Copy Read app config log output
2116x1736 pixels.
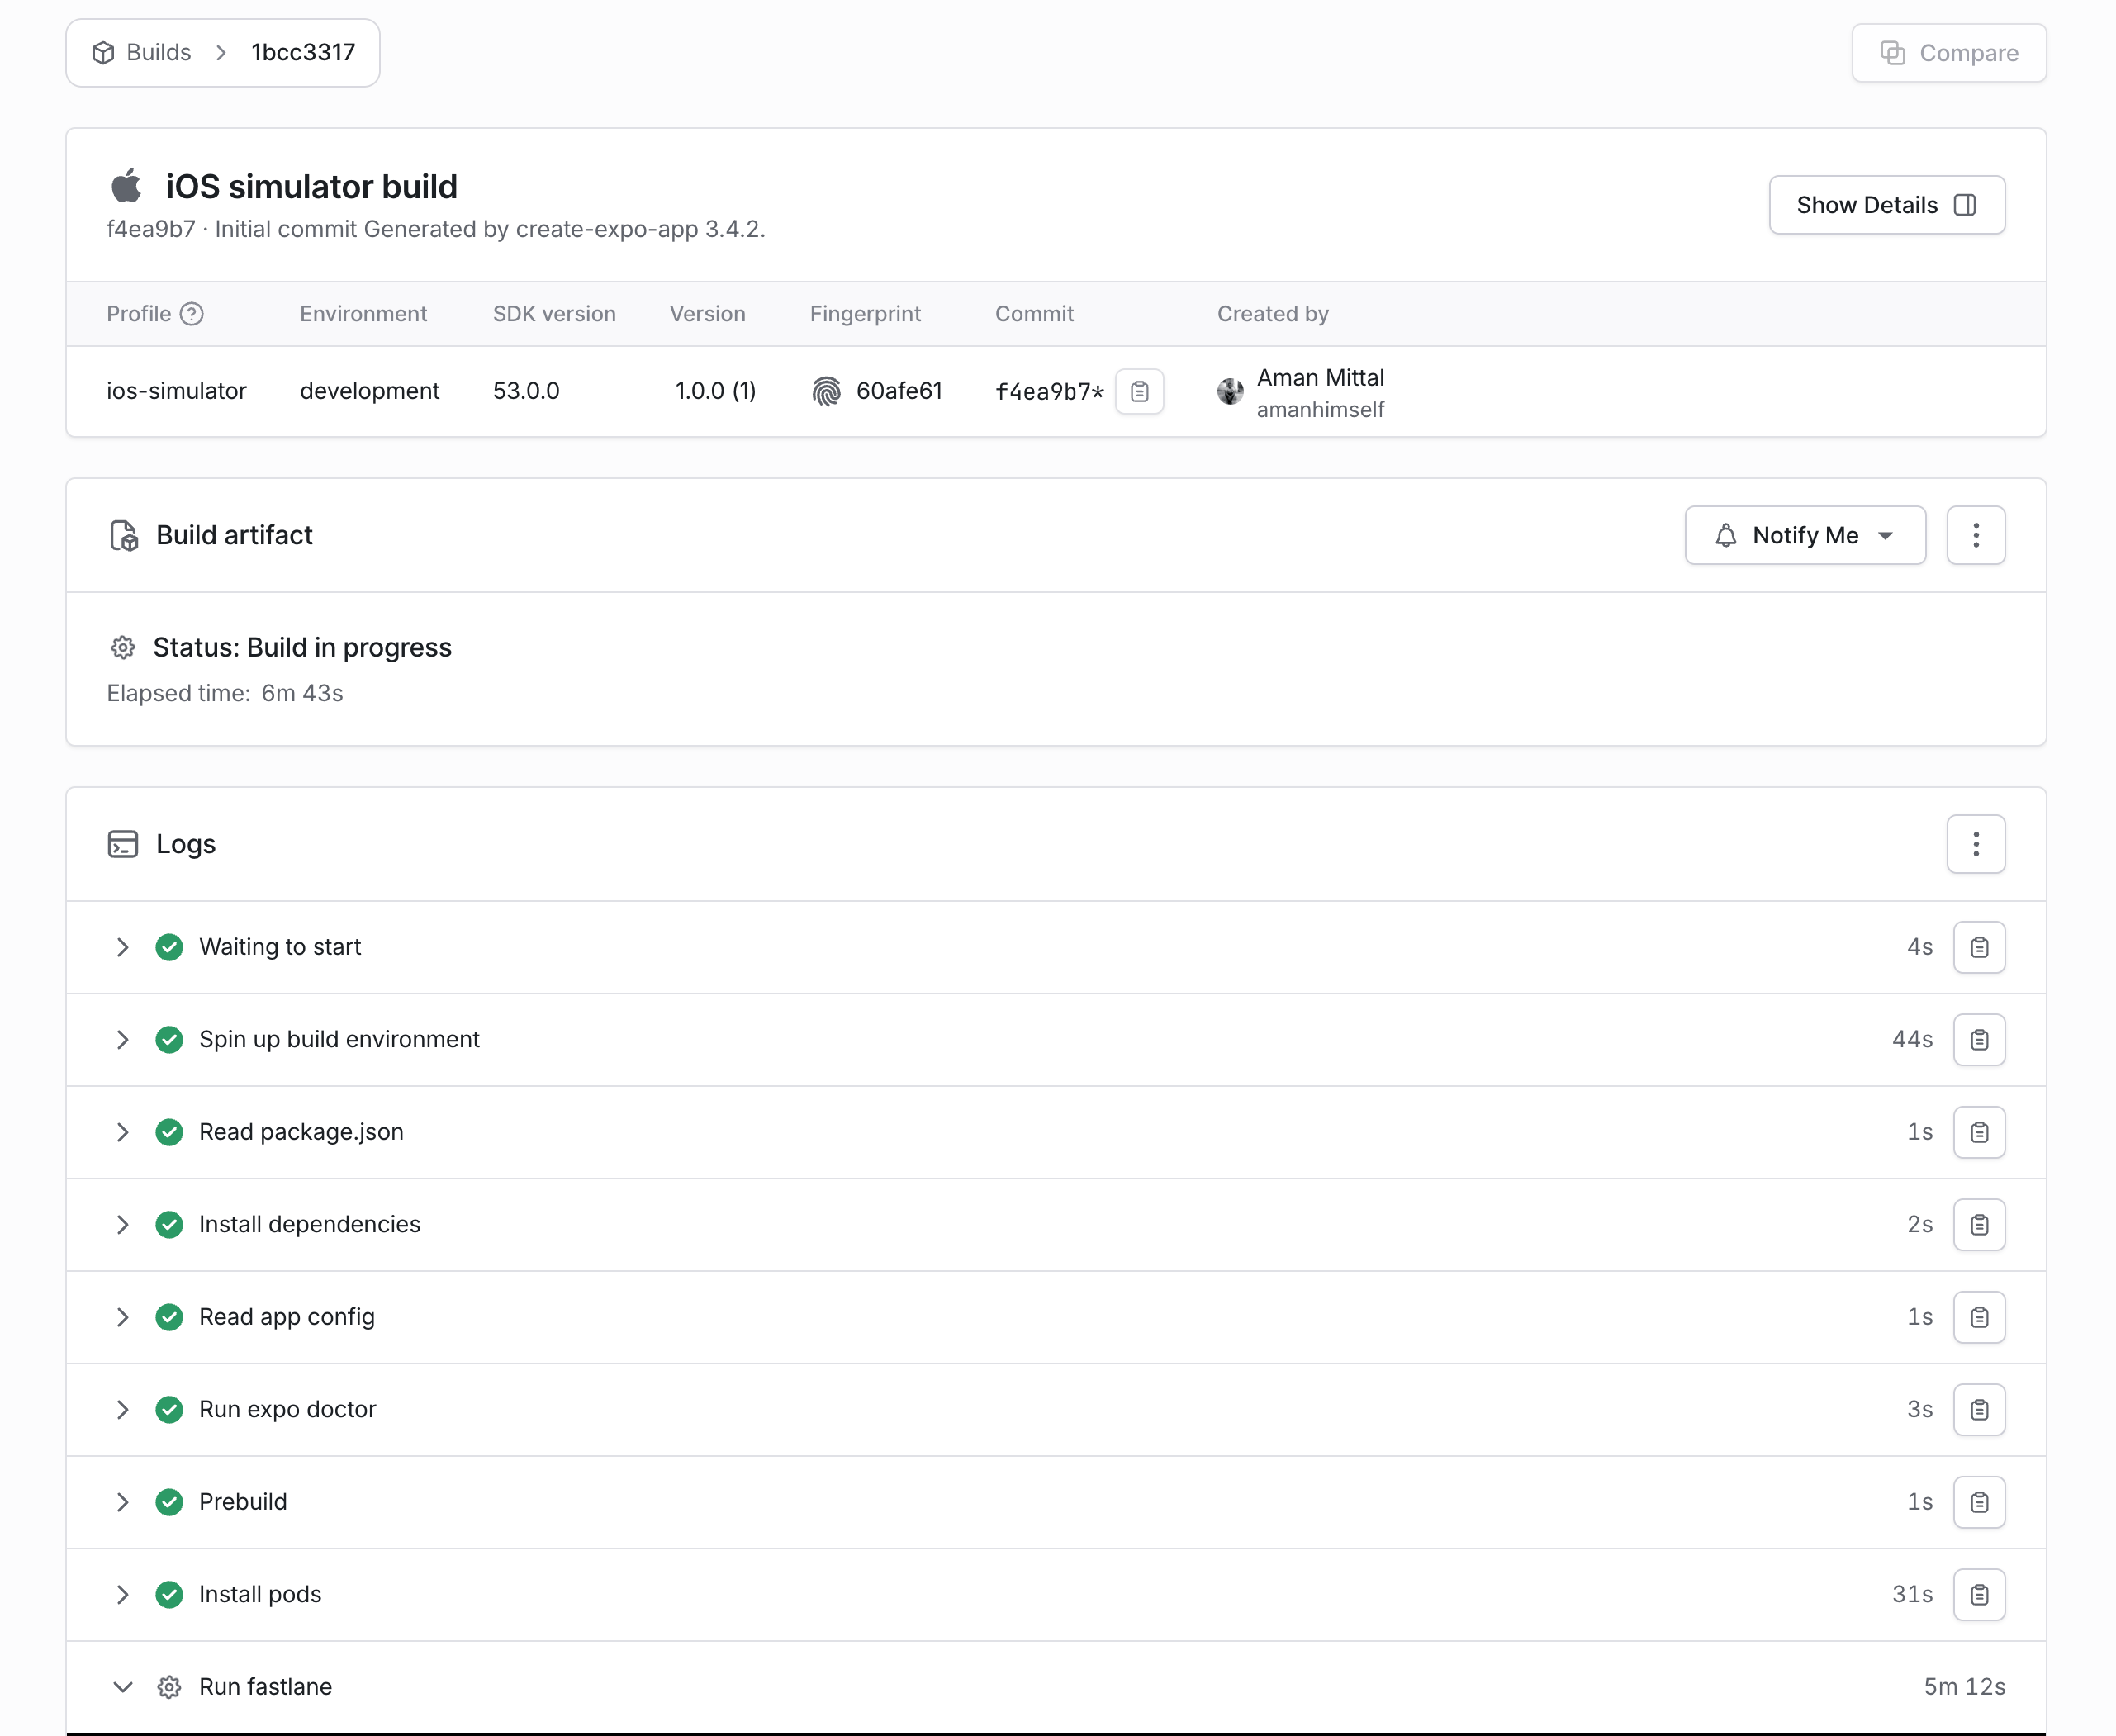tap(1979, 1317)
